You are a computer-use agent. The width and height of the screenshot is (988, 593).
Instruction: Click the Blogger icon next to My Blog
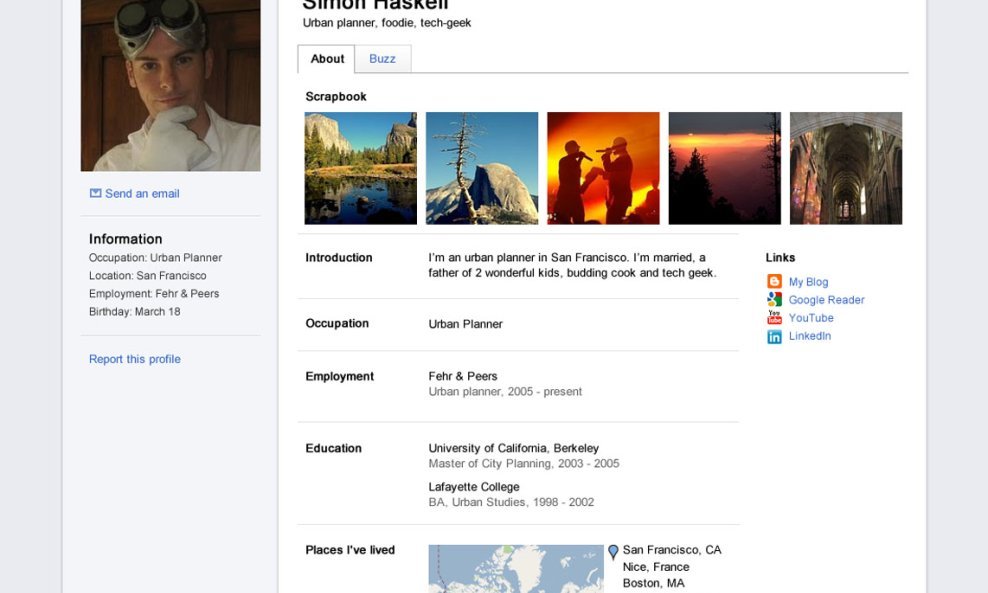[x=774, y=282]
